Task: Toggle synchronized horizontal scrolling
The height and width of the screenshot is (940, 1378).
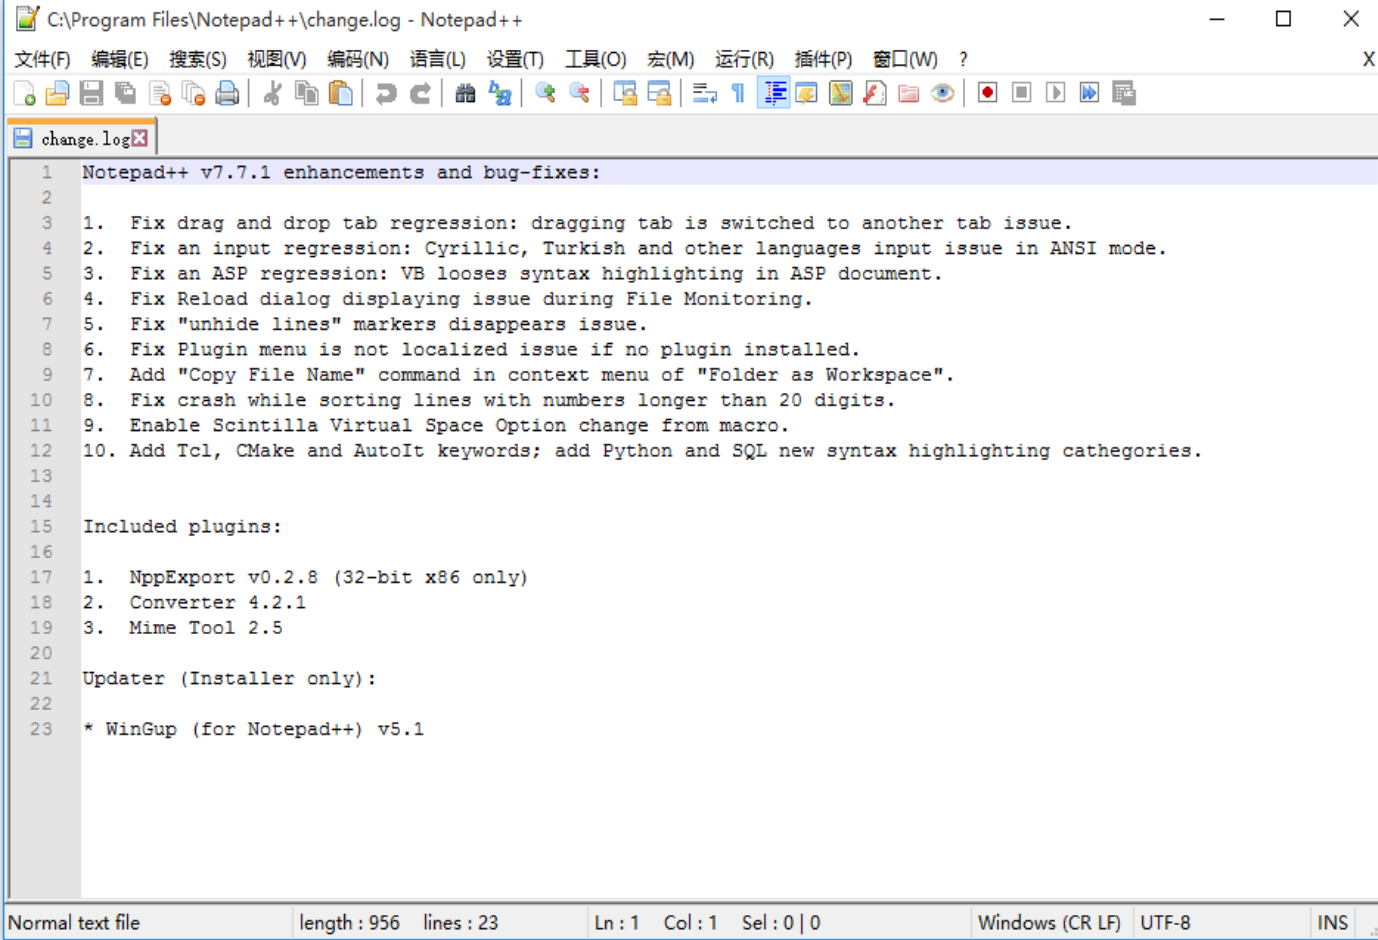Action: 659,94
